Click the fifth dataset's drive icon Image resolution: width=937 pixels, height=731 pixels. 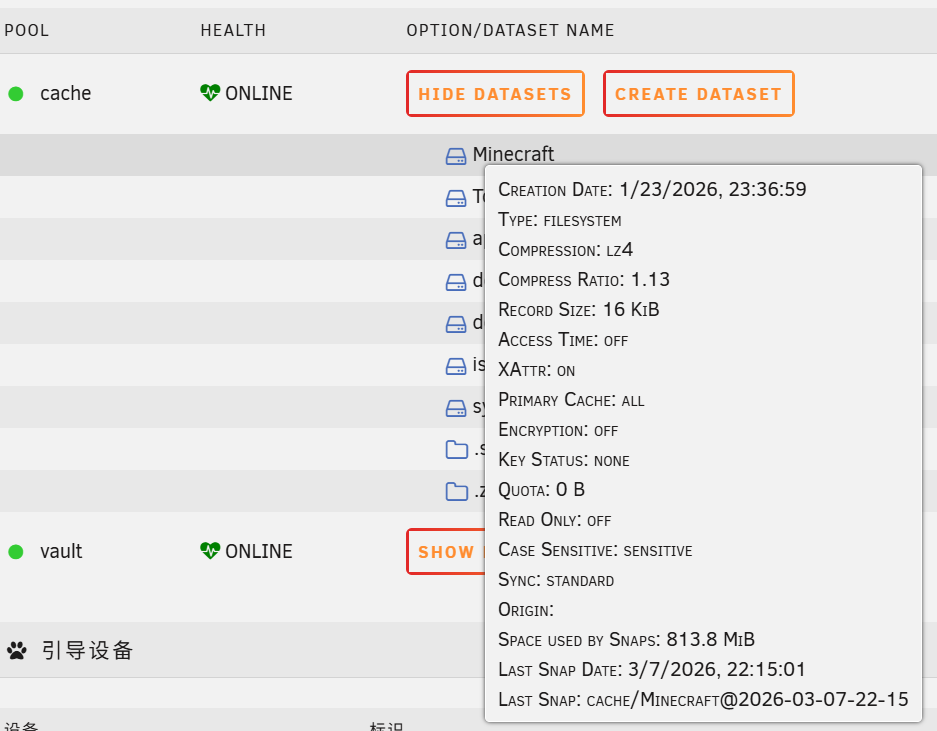click(x=456, y=324)
